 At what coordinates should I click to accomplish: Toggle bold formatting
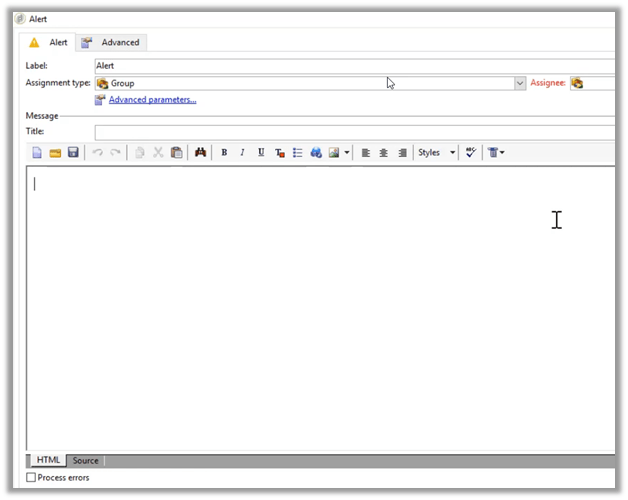[x=224, y=152]
